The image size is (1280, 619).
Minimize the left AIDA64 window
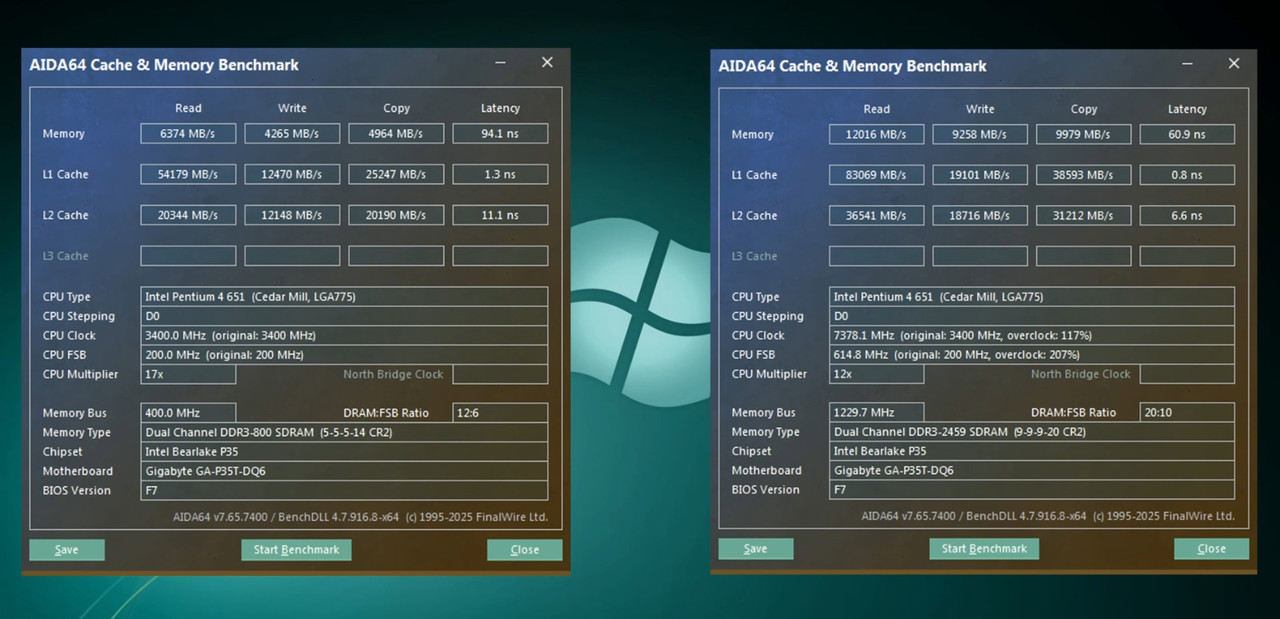500,63
